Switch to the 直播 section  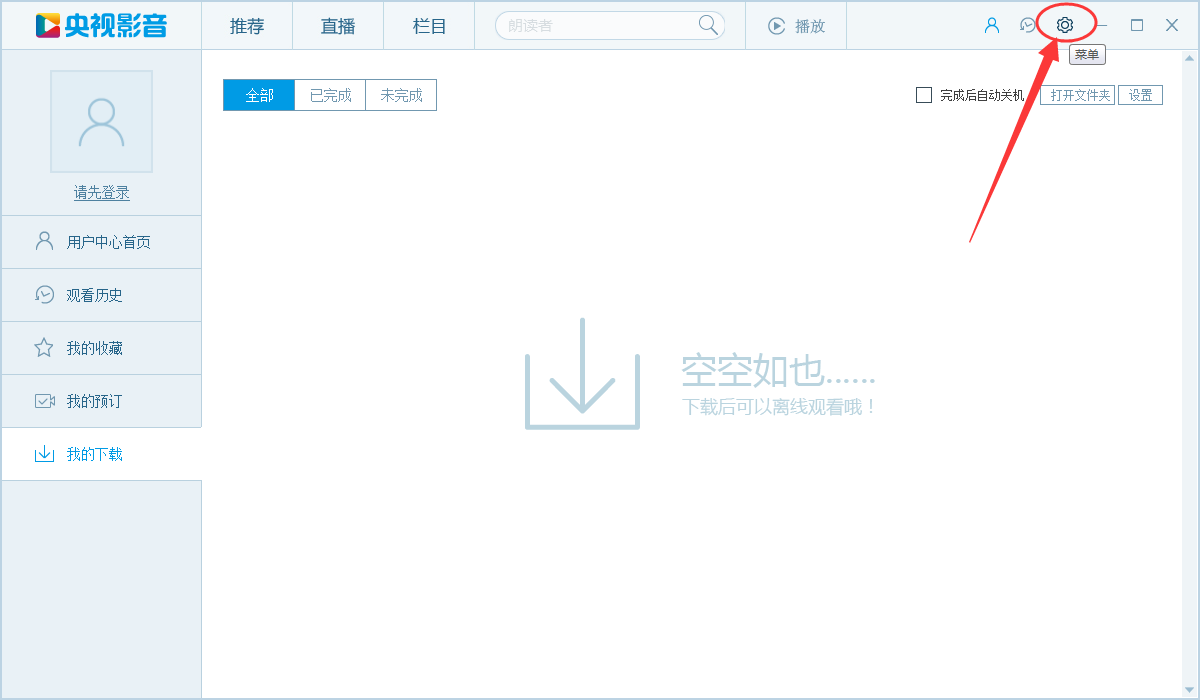pyautogui.click(x=337, y=26)
